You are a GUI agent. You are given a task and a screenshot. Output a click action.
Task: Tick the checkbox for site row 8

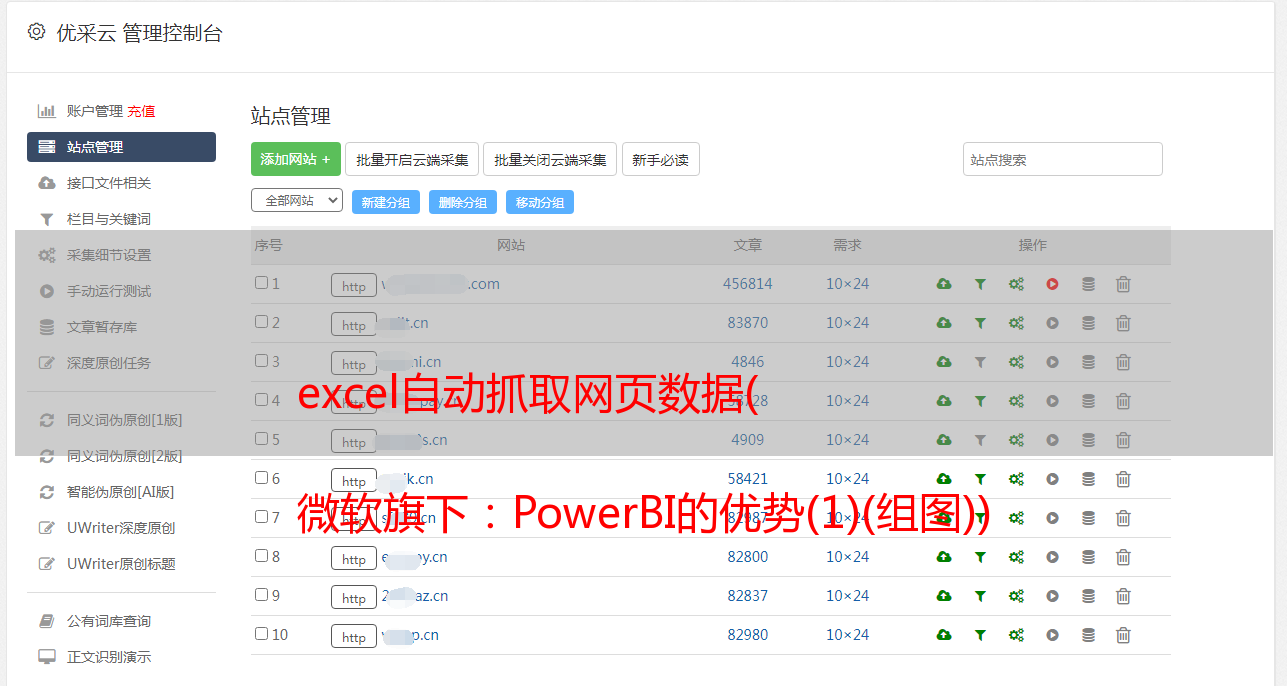[x=261, y=556]
